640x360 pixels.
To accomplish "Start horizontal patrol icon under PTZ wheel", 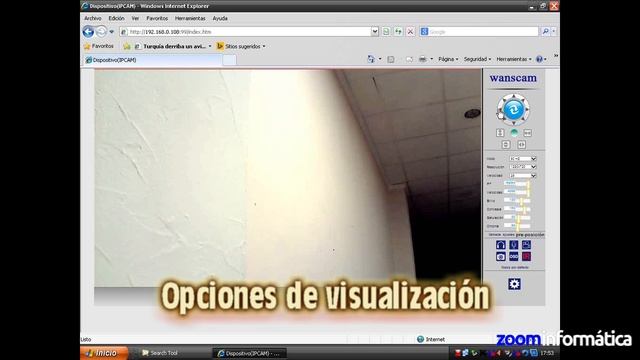I will [527, 133].
